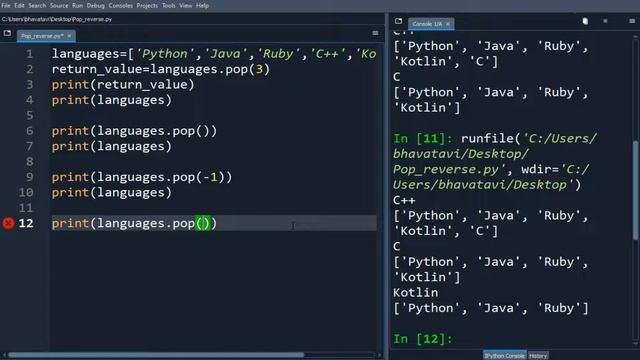Place cursor in line 12 pop parentheses
640x360 pixels.
click(x=203, y=223)
